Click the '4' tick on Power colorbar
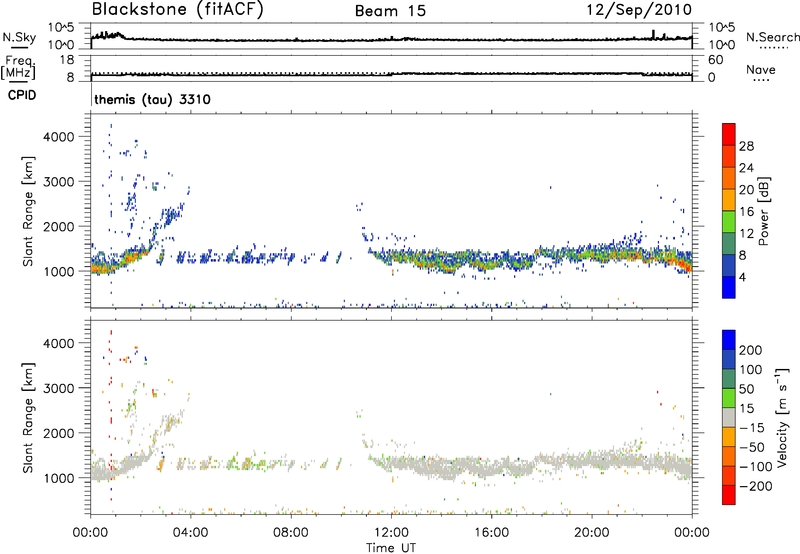 pyautogui.click(x=742, y=277)
